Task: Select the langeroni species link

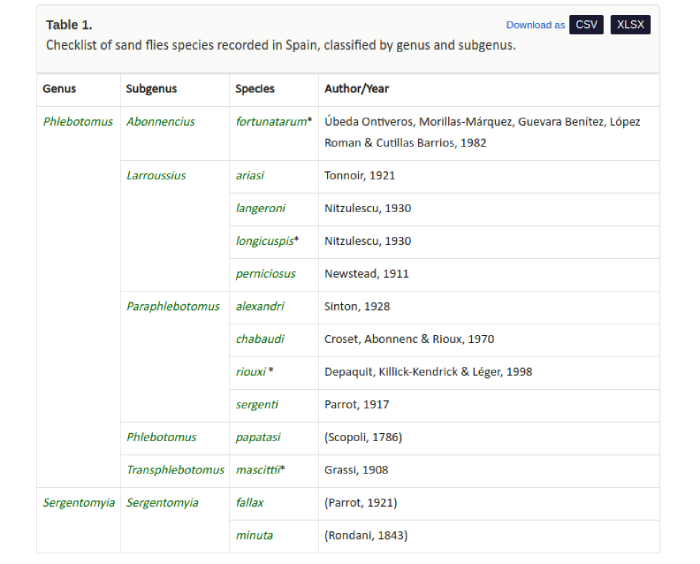Action: pos(260,209)
